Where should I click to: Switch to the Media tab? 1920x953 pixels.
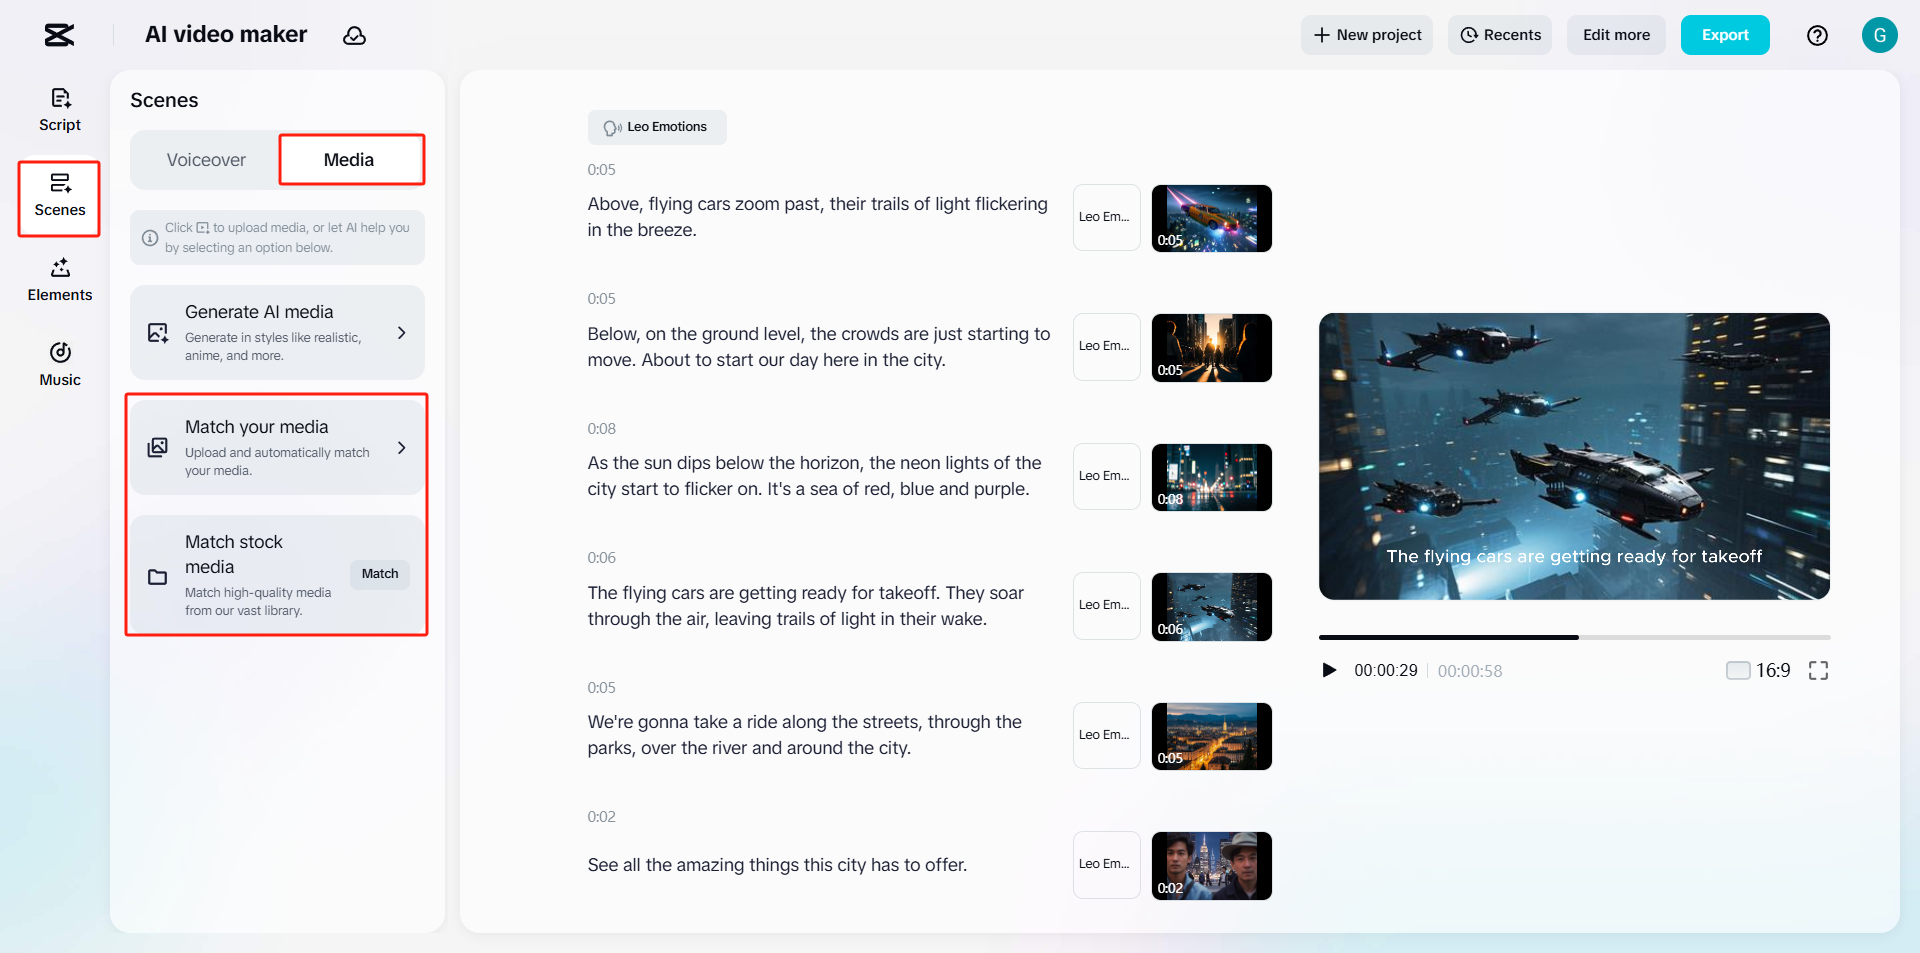349,160
